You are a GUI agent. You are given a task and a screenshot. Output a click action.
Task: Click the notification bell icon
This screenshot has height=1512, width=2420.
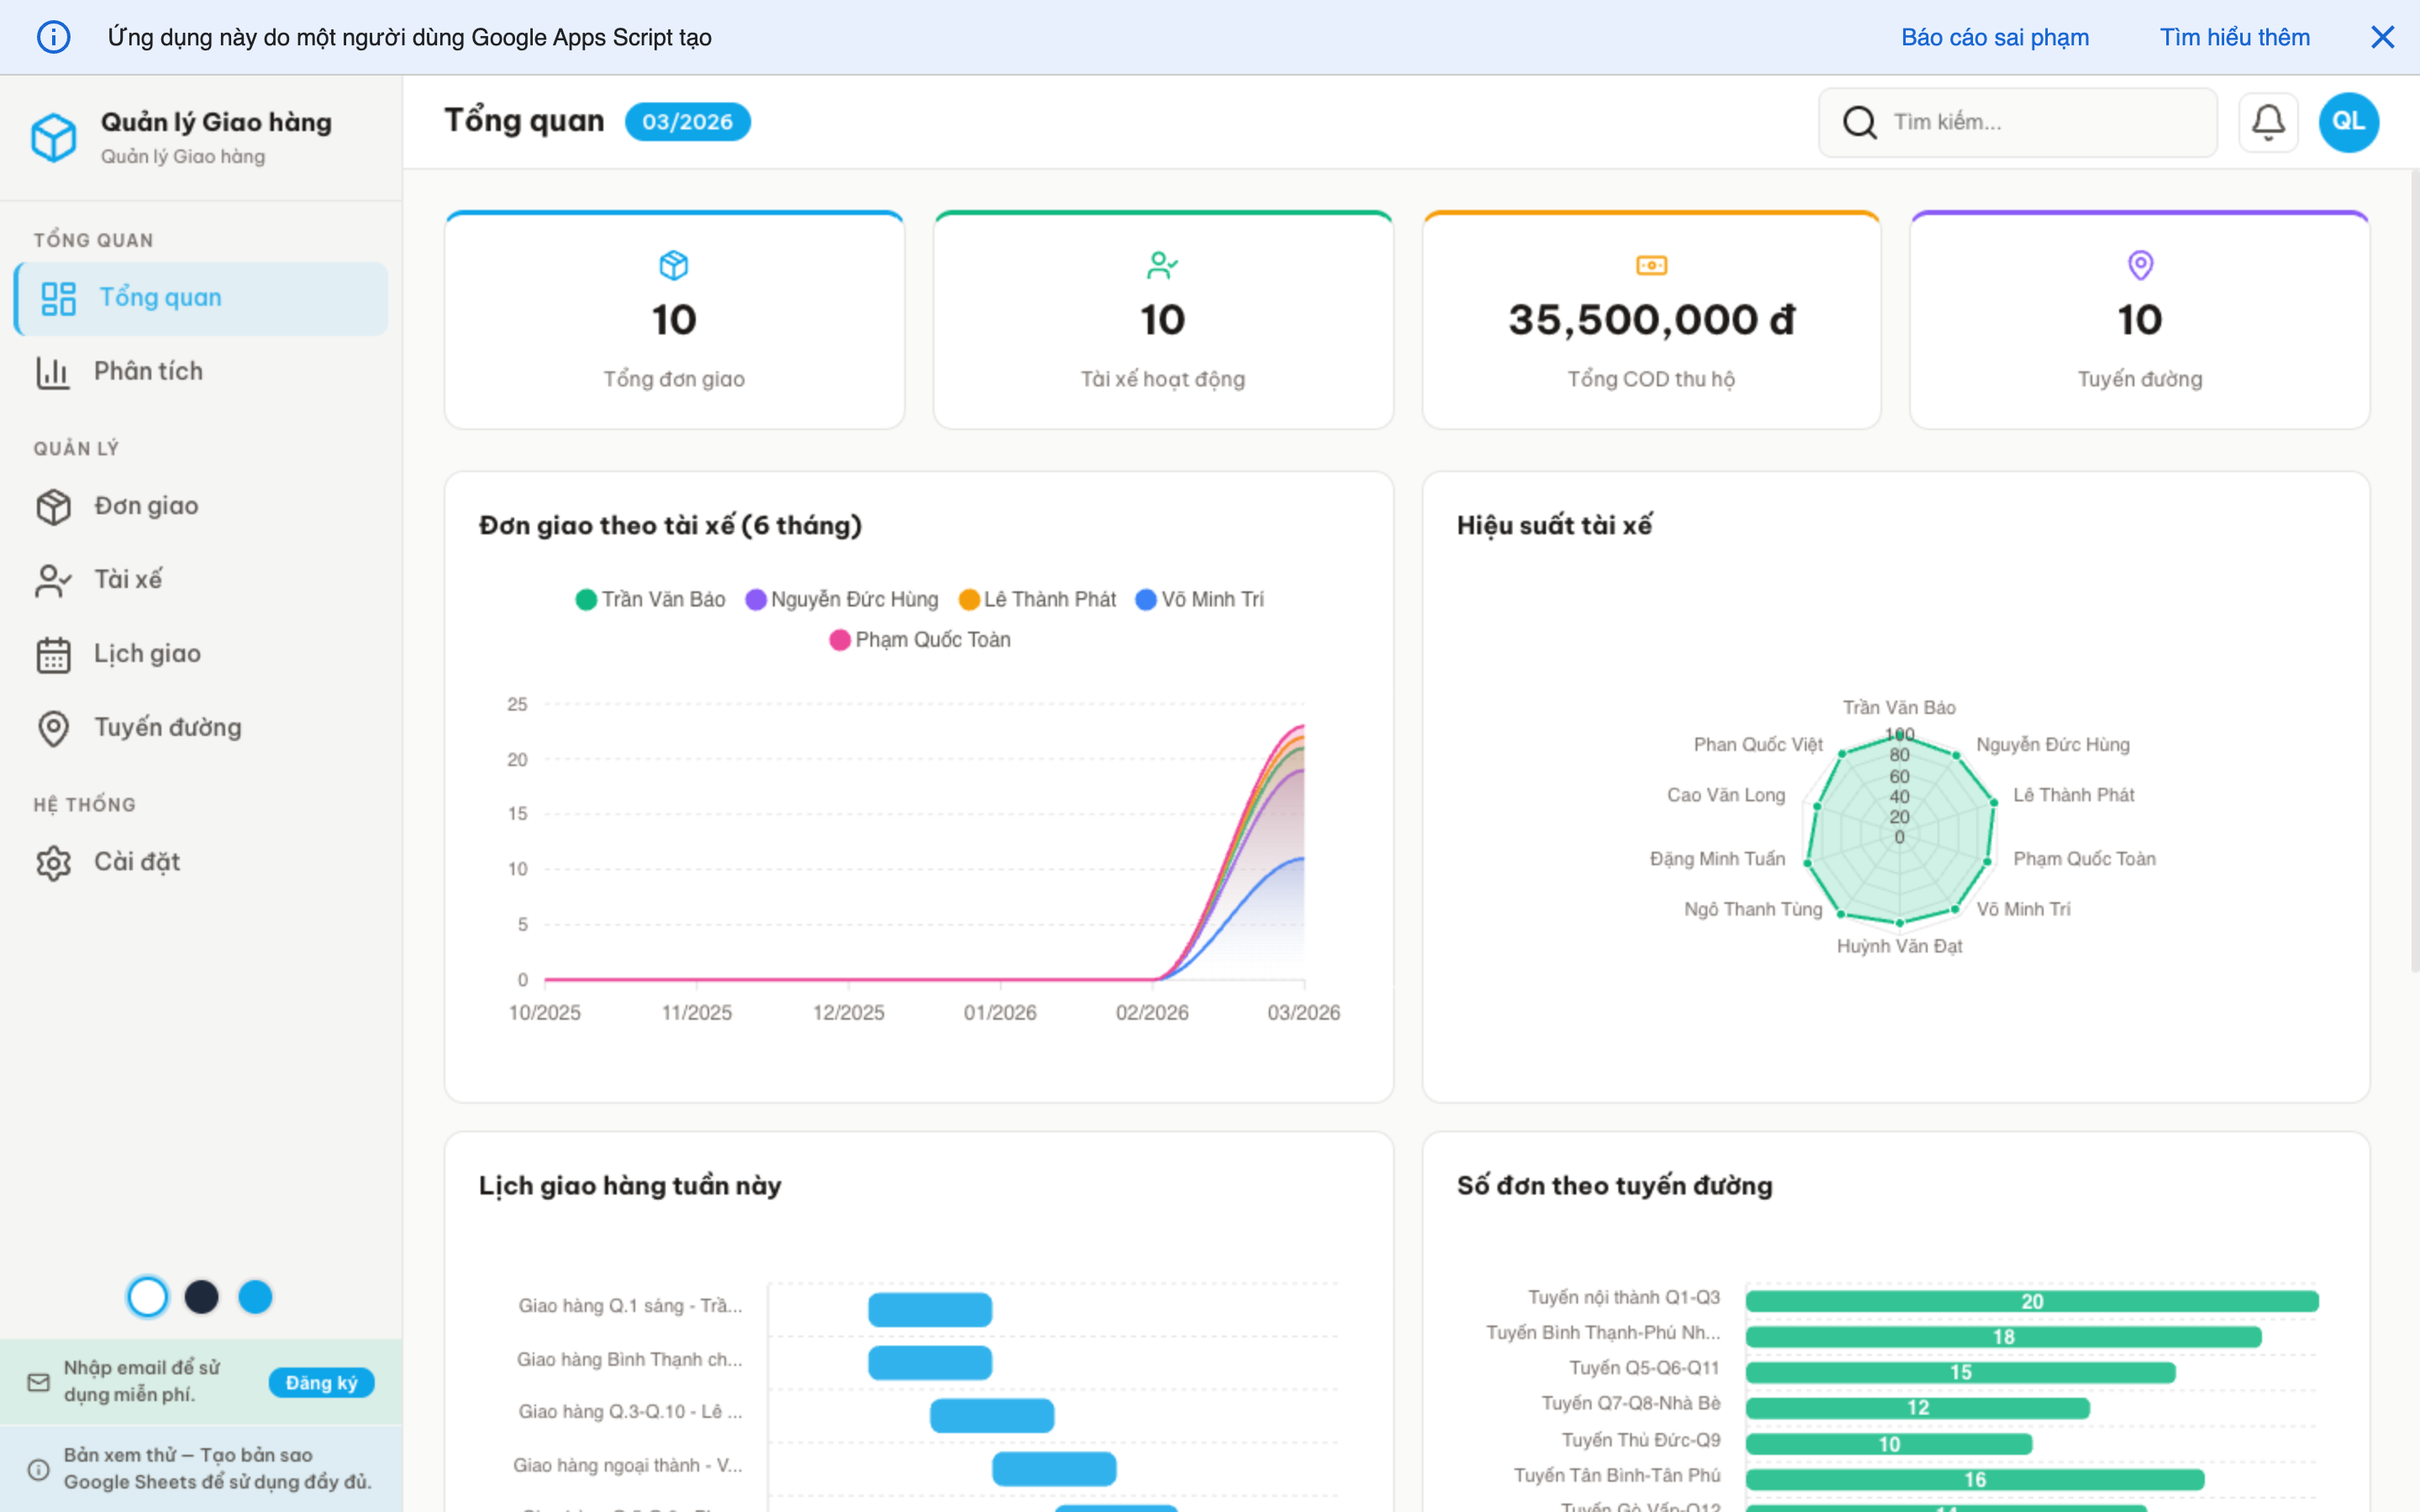[2267, 122]
